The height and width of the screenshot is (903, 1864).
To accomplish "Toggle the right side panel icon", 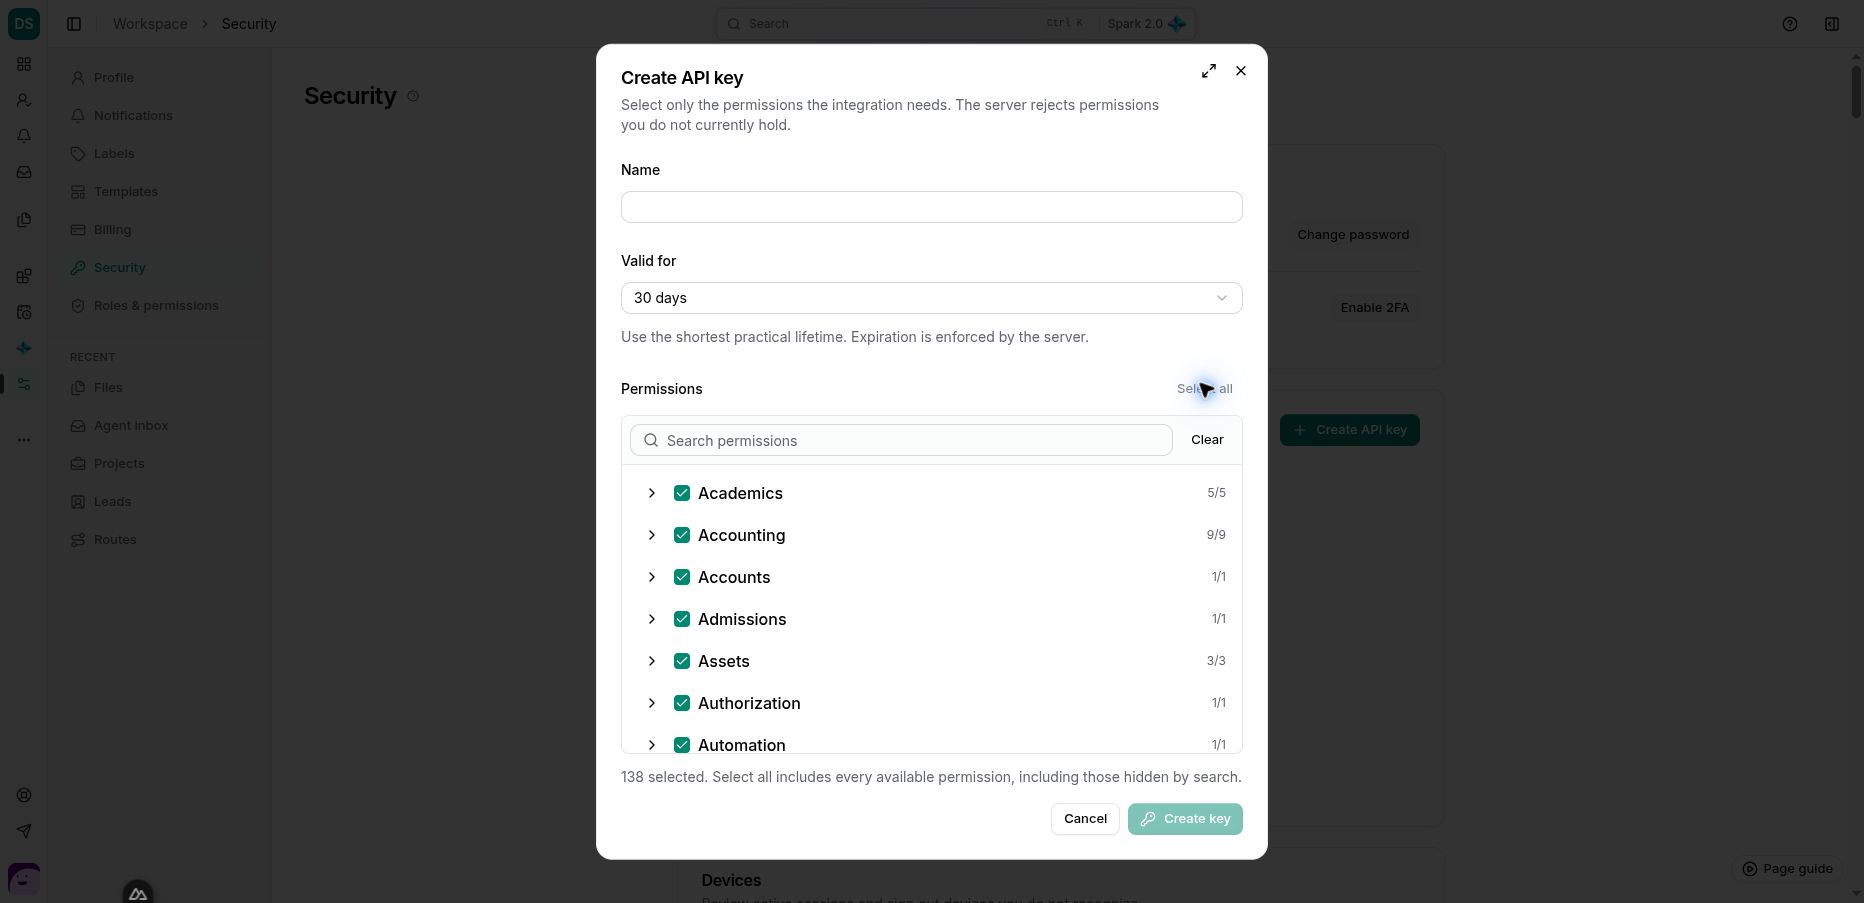I will click(x=1832, y=24).
